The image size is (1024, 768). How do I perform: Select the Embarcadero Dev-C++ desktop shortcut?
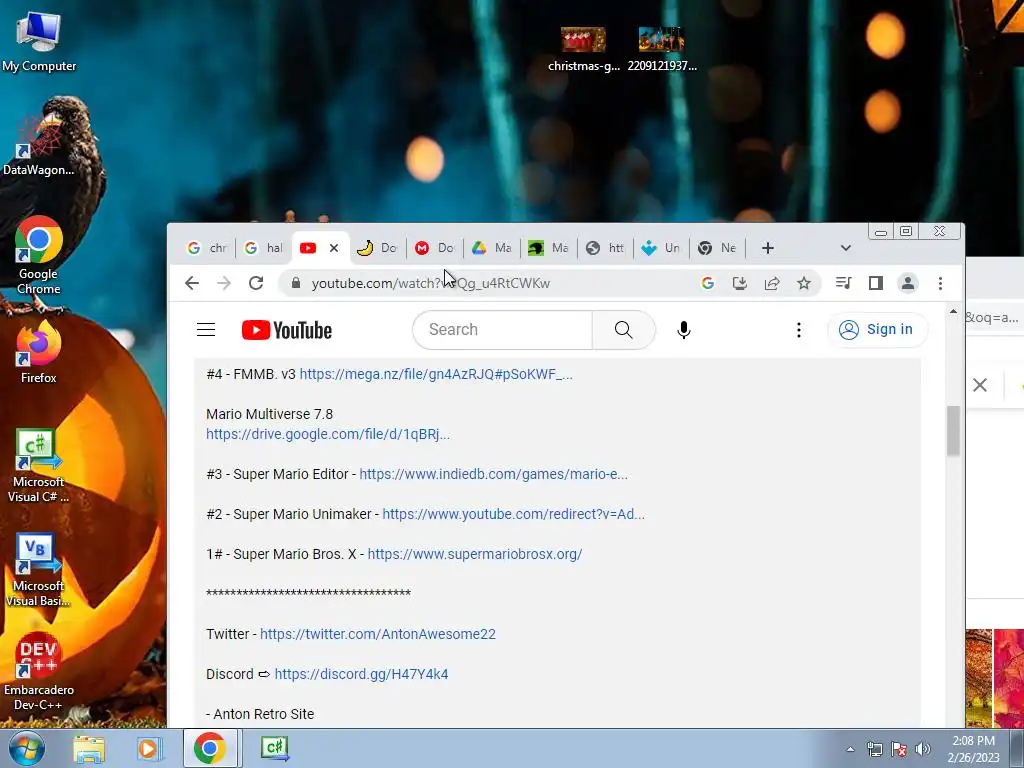(39, 673)
